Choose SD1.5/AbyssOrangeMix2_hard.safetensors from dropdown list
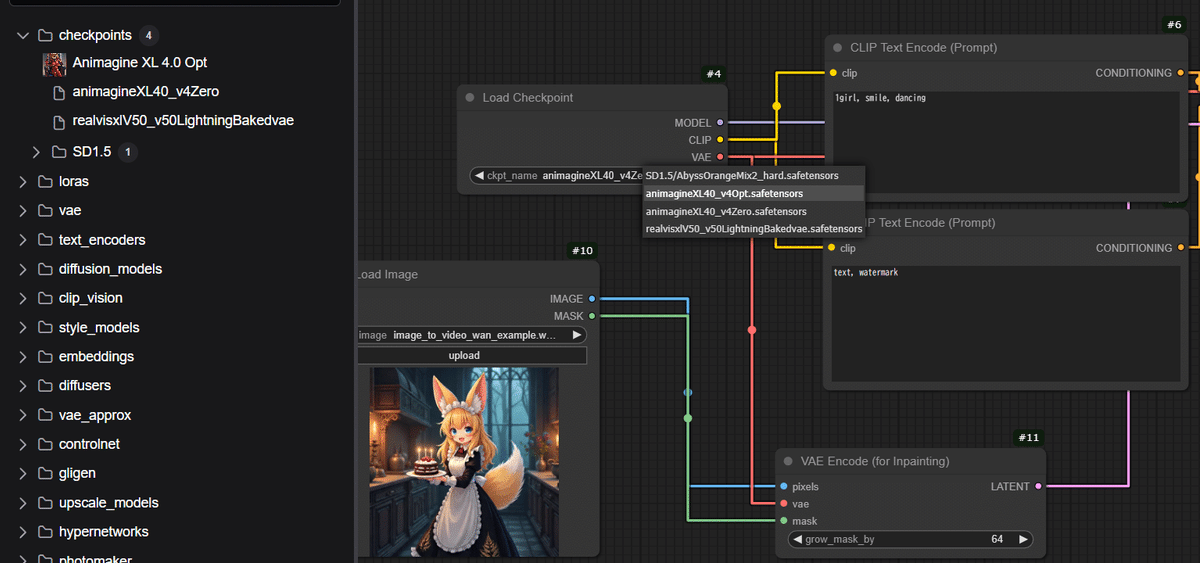Screen dimensions: 1200x563 coord(754,176)
